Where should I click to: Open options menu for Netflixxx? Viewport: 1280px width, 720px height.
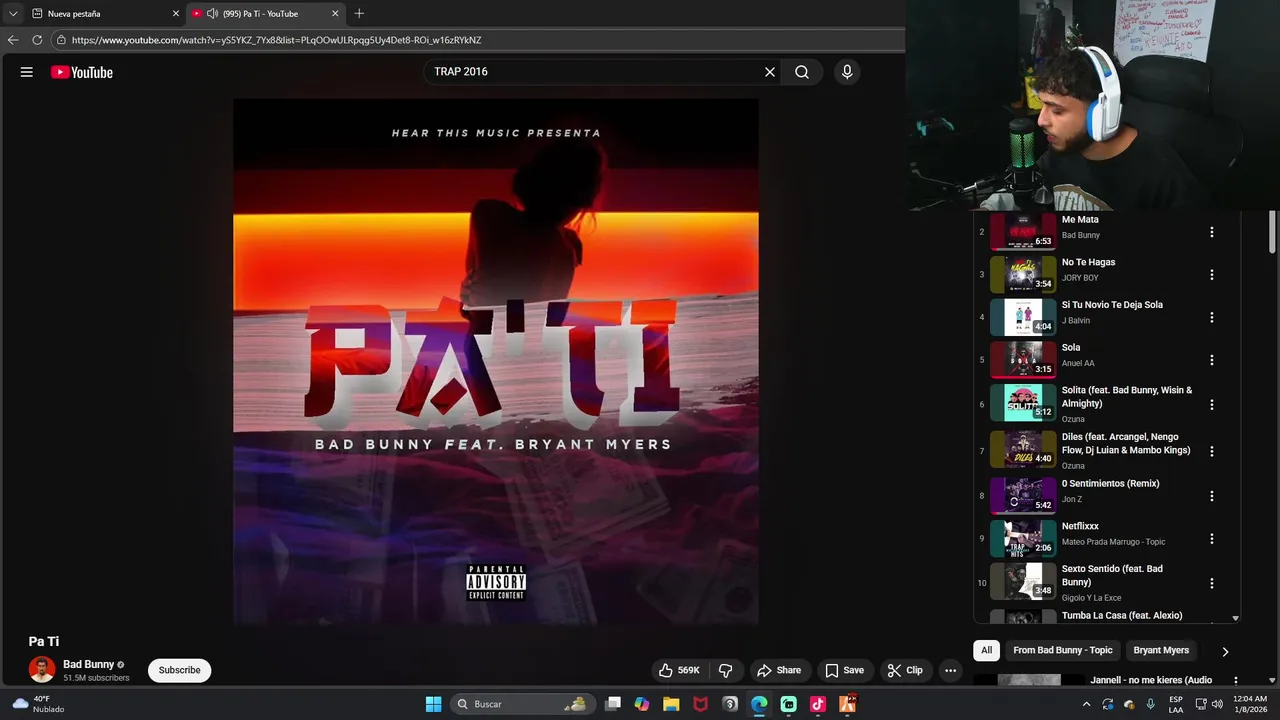[x=1211, y=539]
